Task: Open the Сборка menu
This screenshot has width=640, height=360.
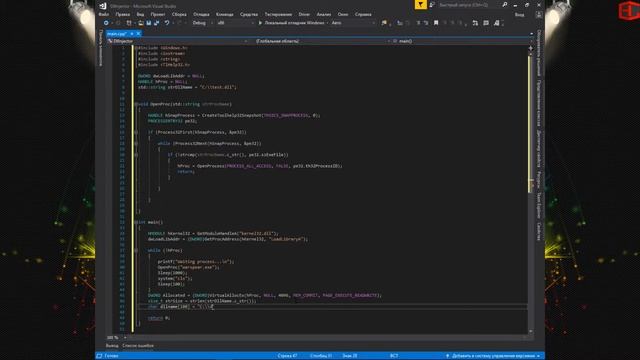Action: coord(179,14)
